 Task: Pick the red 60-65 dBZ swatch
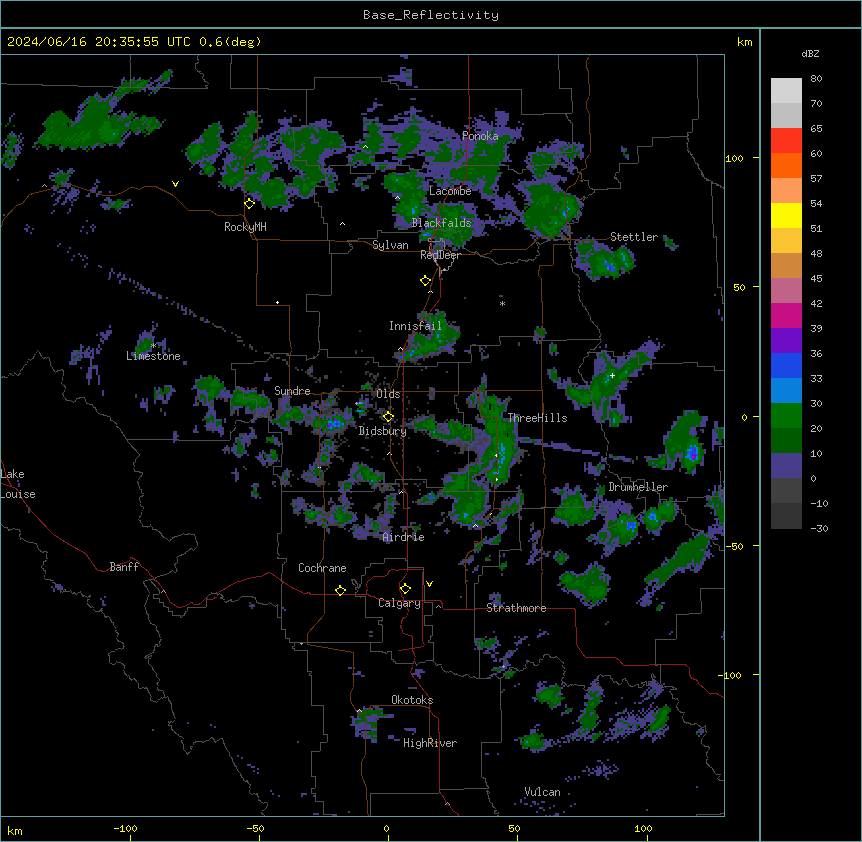tap(786, 141)
